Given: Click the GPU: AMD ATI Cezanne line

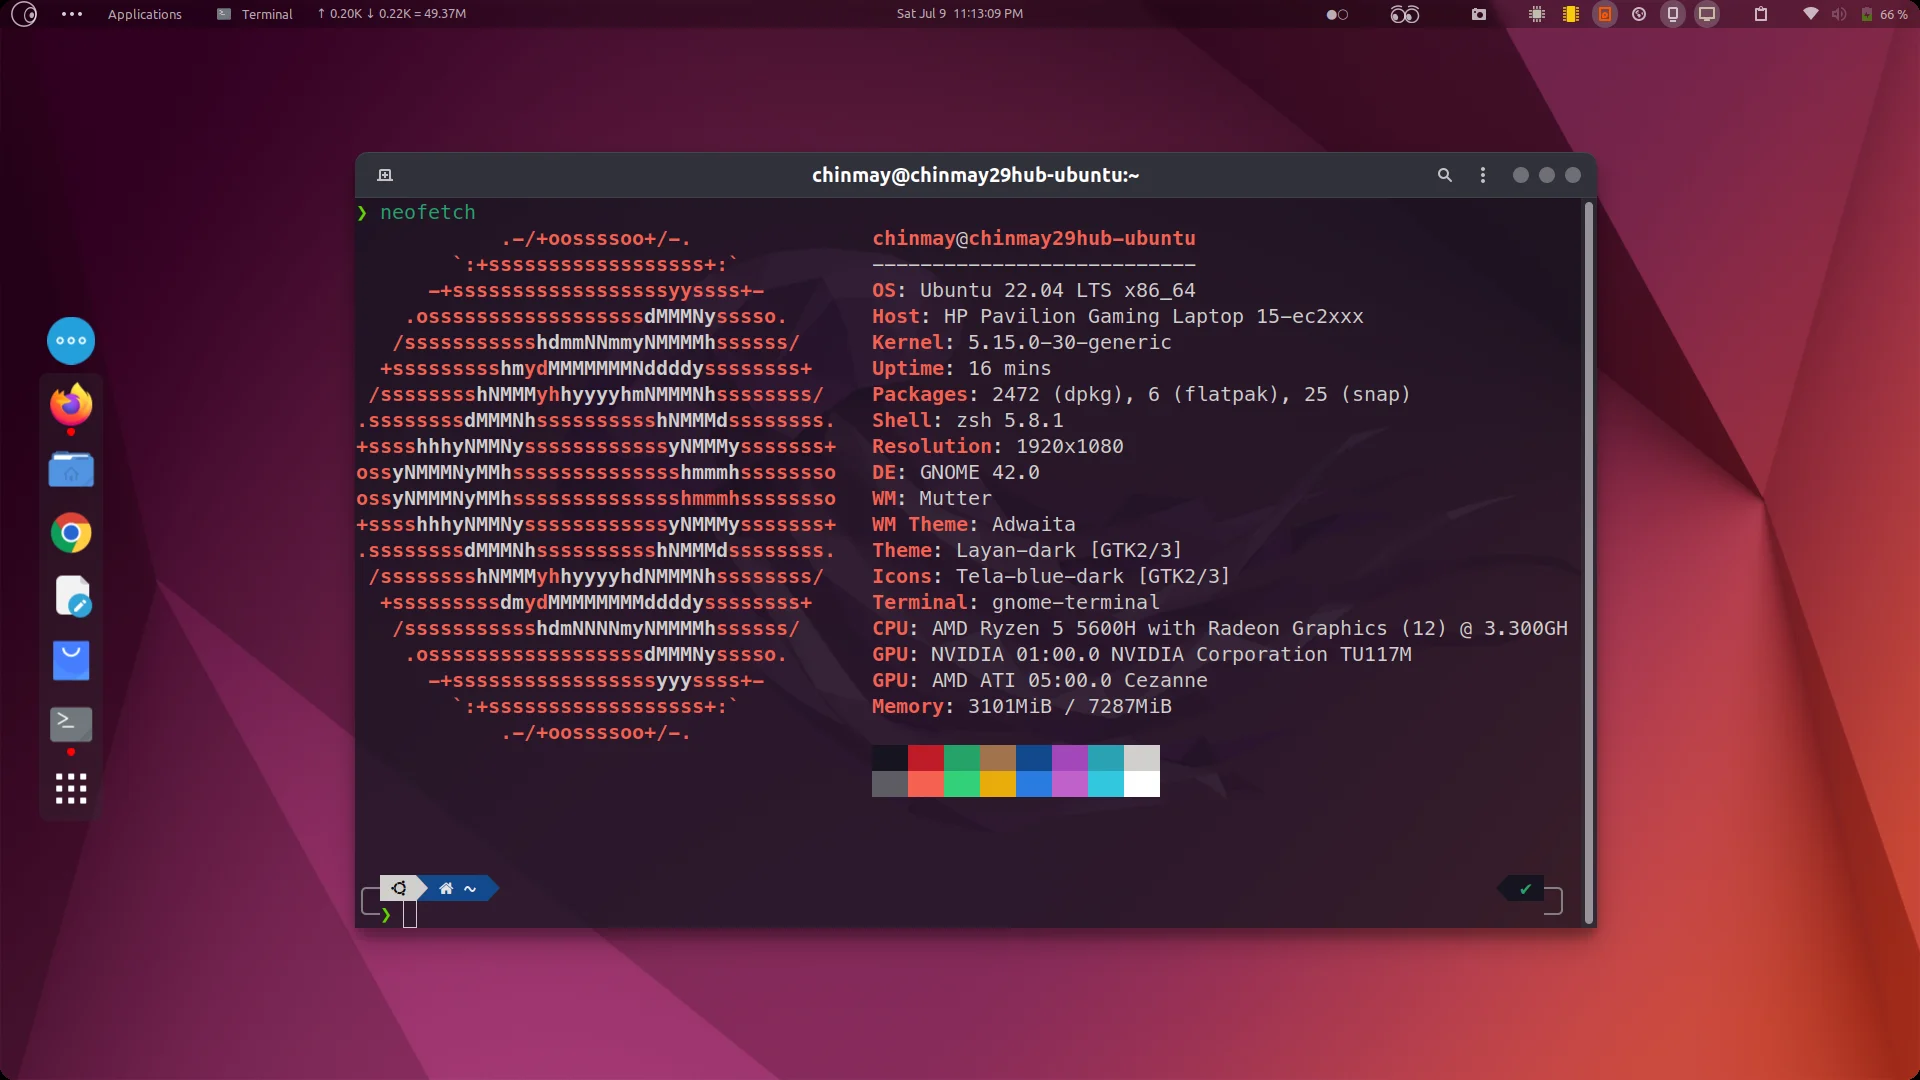Looking at the screenshot, I should click(1040, 680).
